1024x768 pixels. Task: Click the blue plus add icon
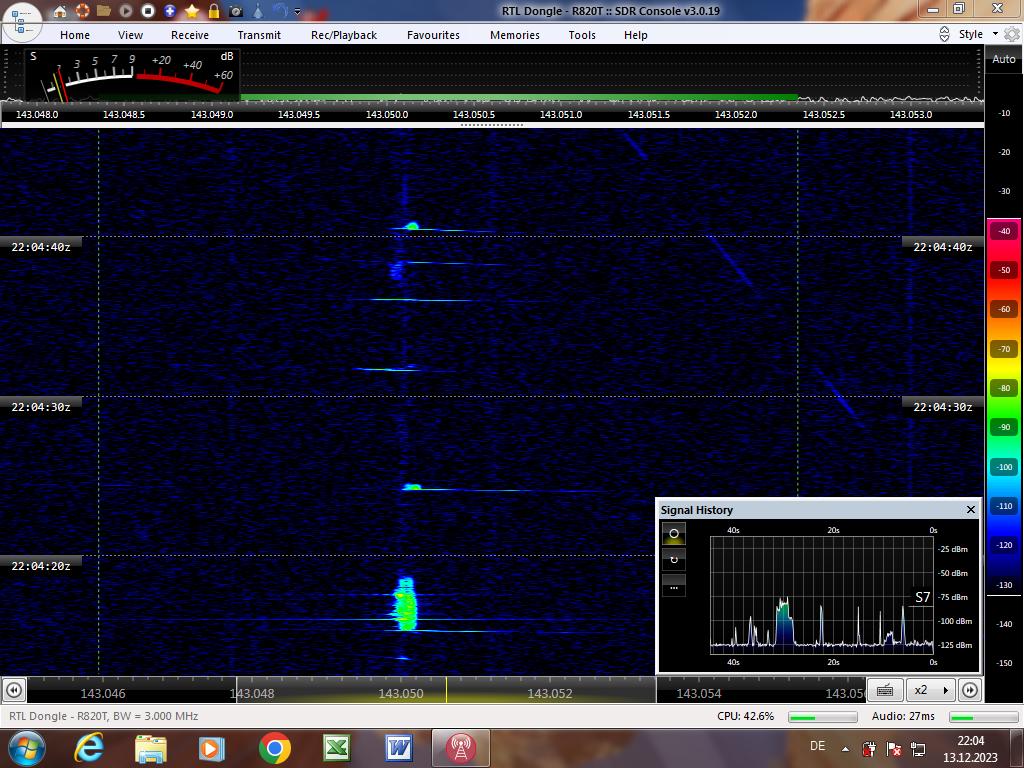170,11
